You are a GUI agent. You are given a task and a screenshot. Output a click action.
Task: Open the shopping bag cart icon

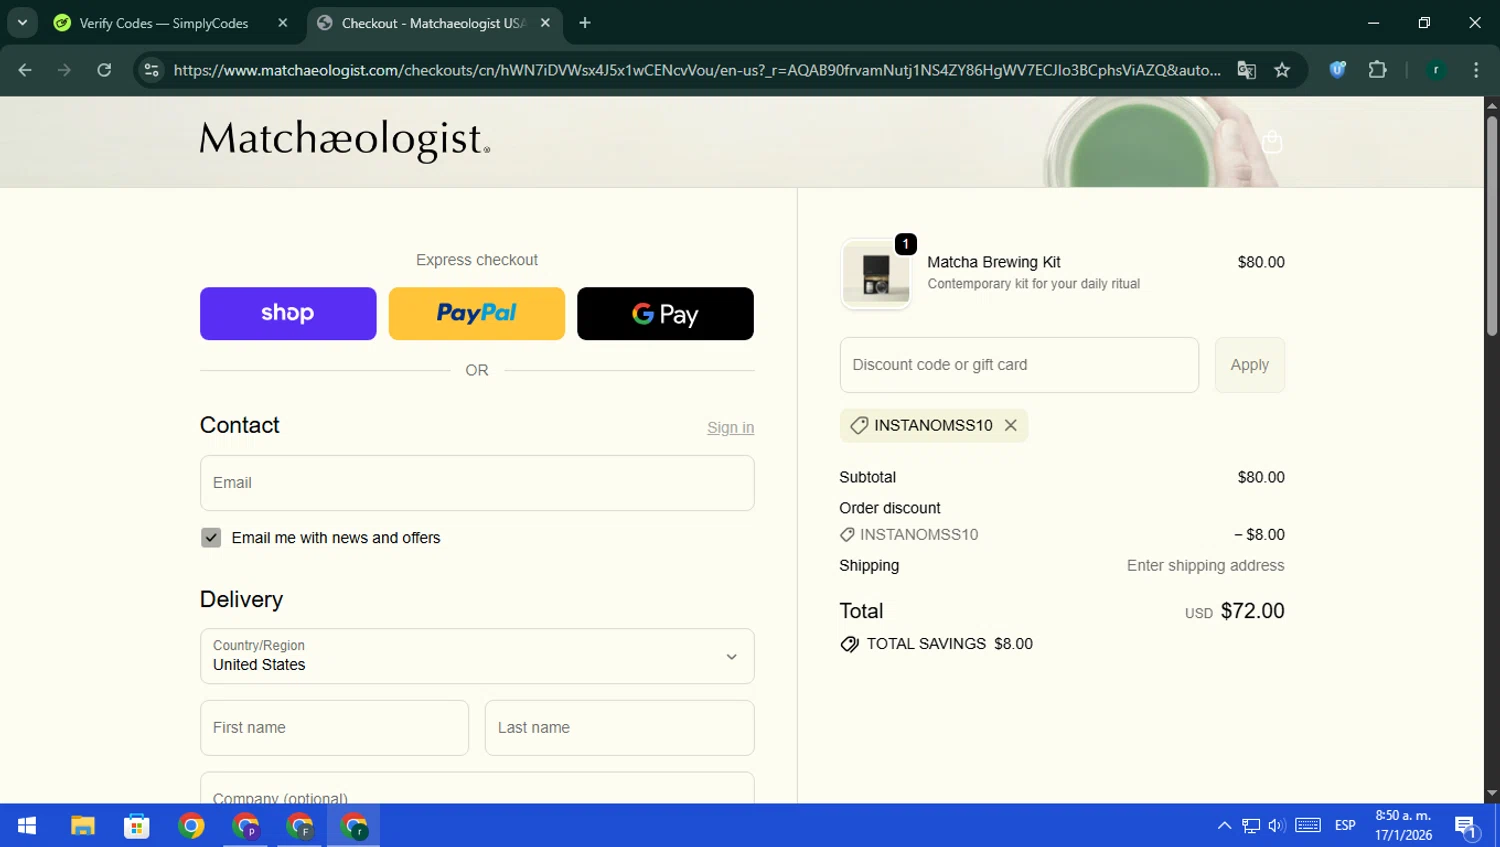click(1272, 142)
